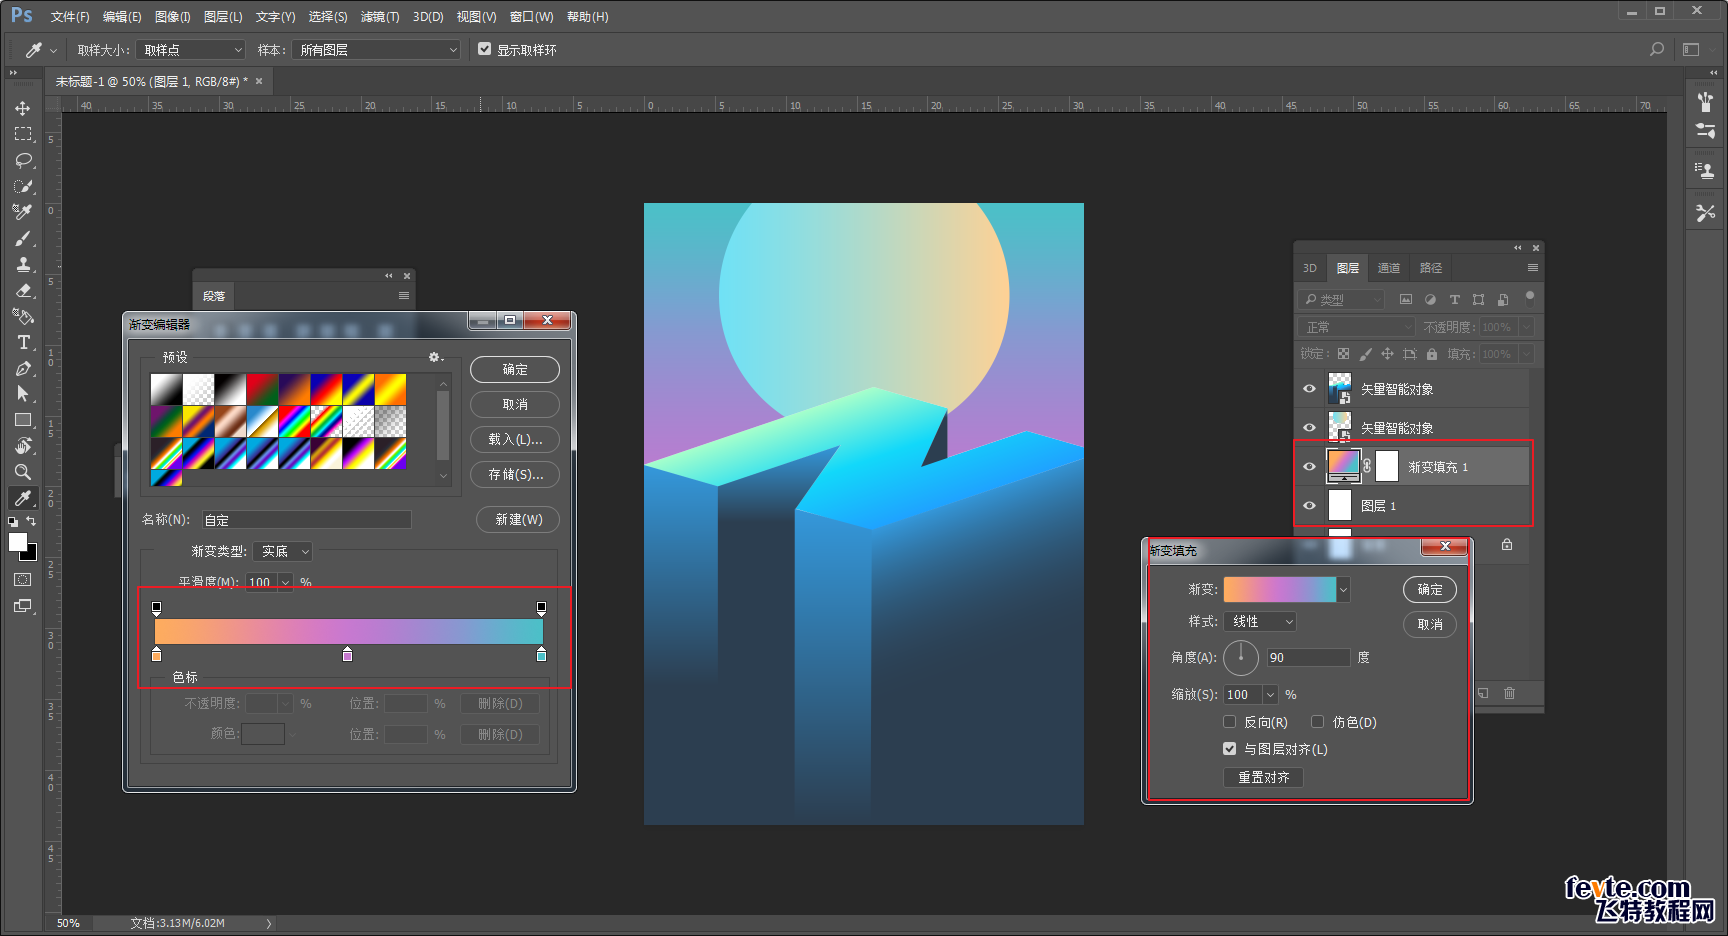Image resolution: width=1728 pixels, height=936 pixels.
Task: Select the Move tool
Action: click(x=23, y=108)
